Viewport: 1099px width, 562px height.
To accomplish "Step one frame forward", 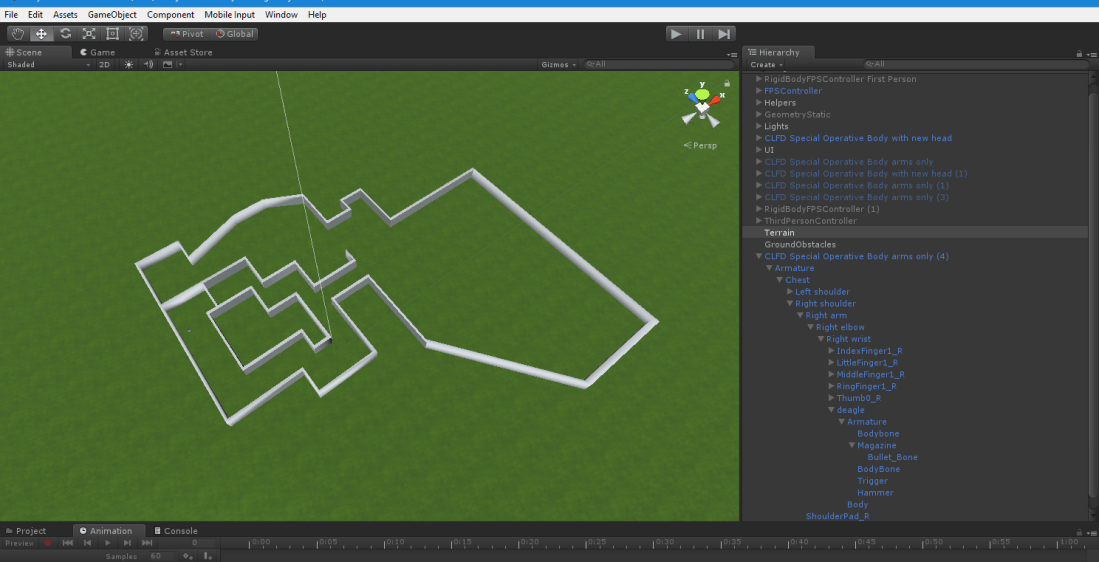I will (724, 34).
